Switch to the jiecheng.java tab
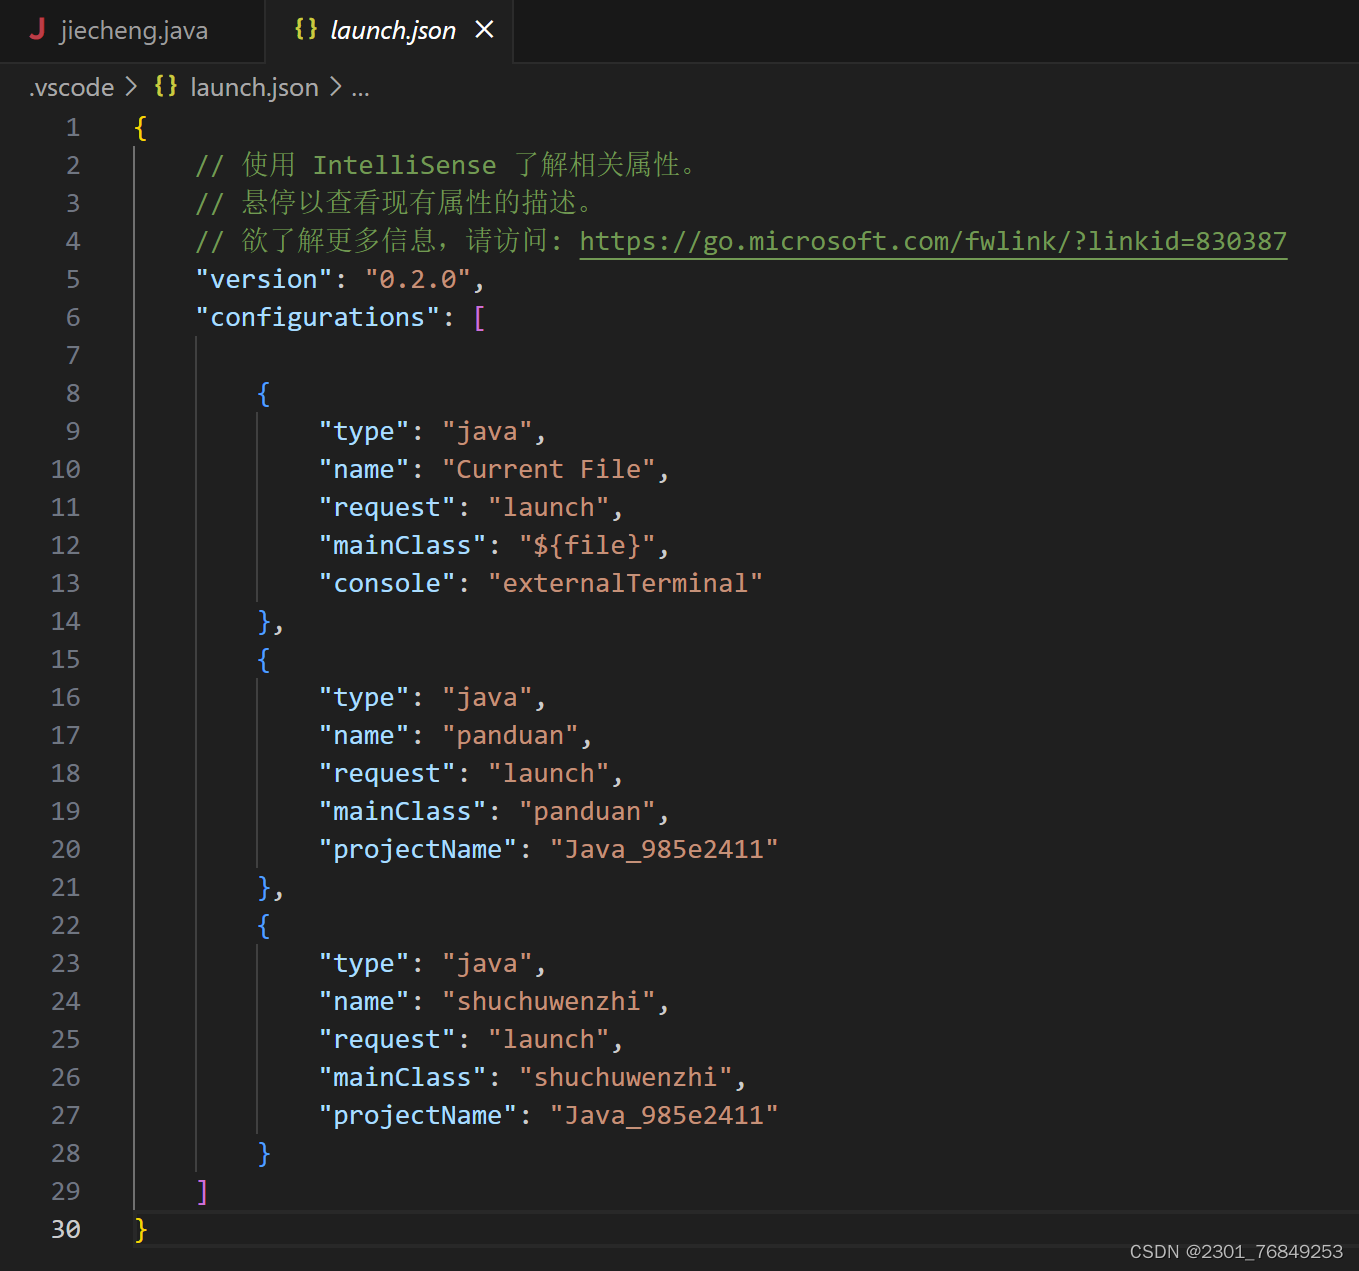 [x=133, y=30]
